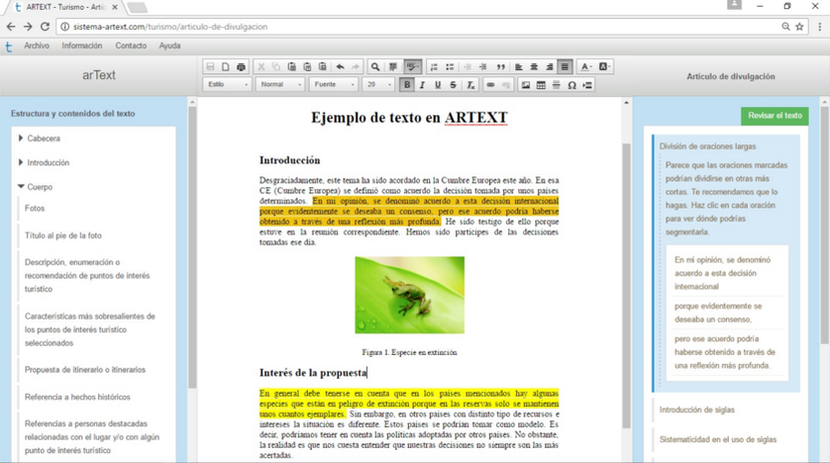This screenshot has height=463, width=830.
Task: Align the text to the left
Action: [x=519, y=67]
